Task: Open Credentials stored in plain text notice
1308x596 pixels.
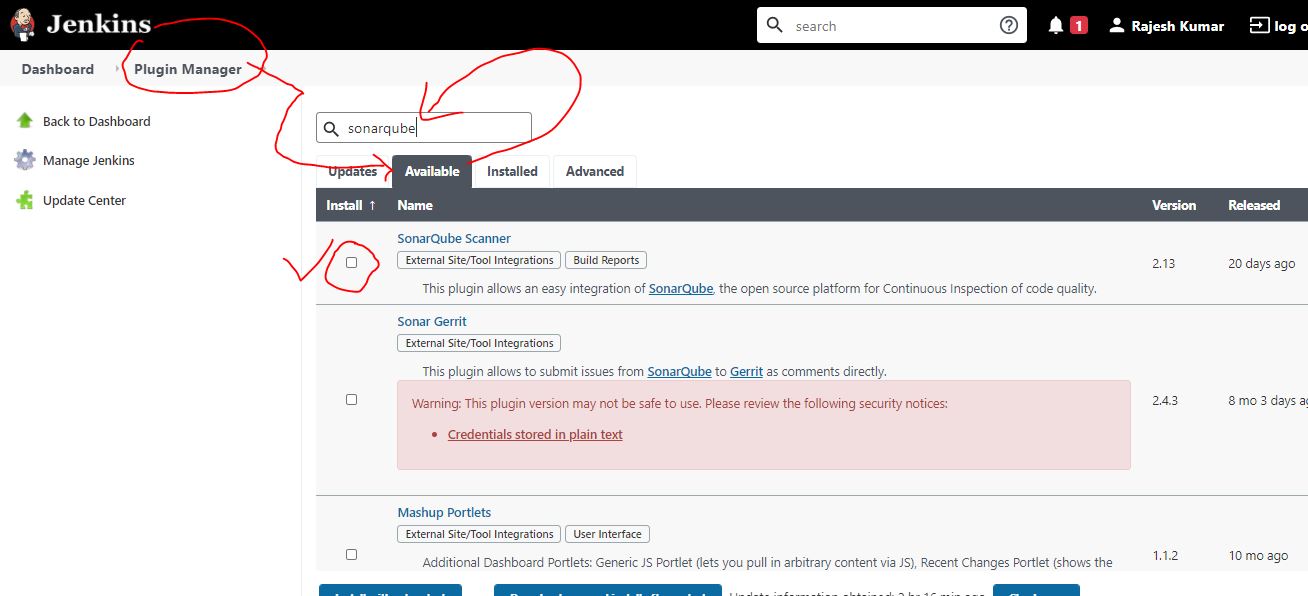Action: point(535,434)
